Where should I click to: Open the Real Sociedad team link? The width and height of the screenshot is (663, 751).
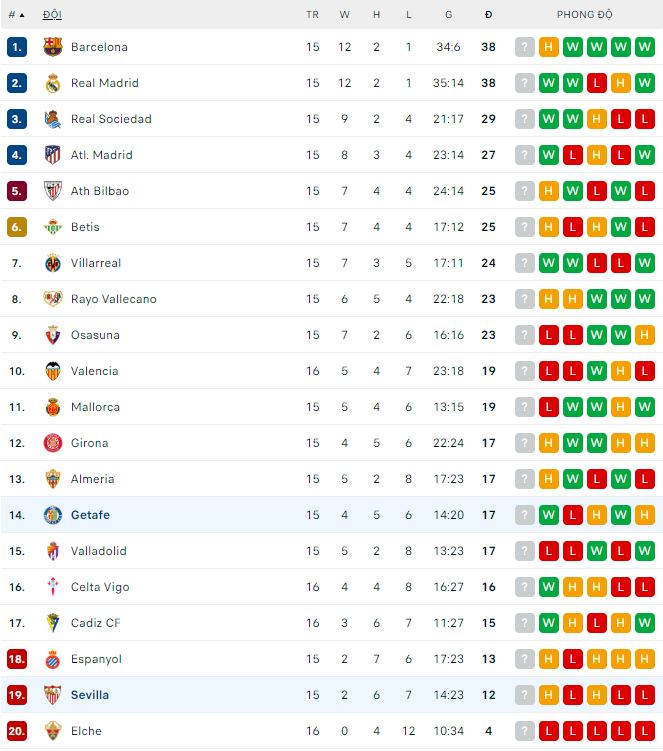click(111, 119)
